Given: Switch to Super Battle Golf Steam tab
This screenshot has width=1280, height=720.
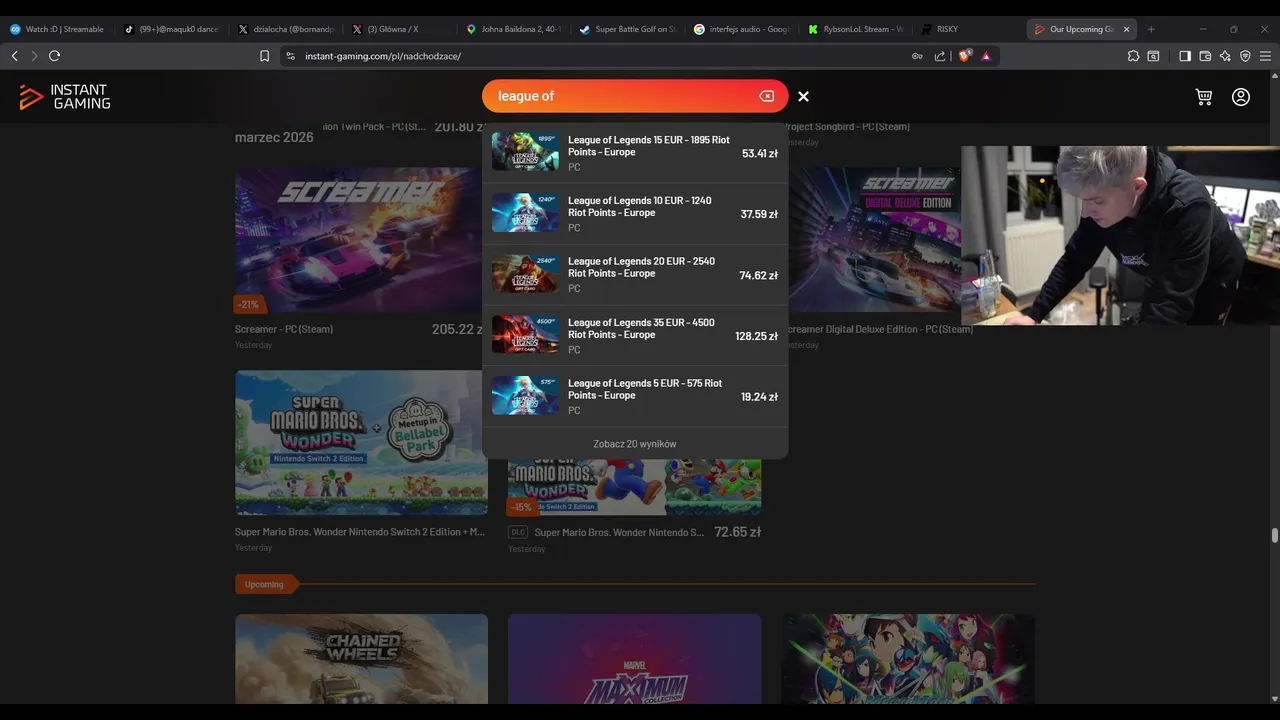Looking at the screenshot, I should [629, 29].
